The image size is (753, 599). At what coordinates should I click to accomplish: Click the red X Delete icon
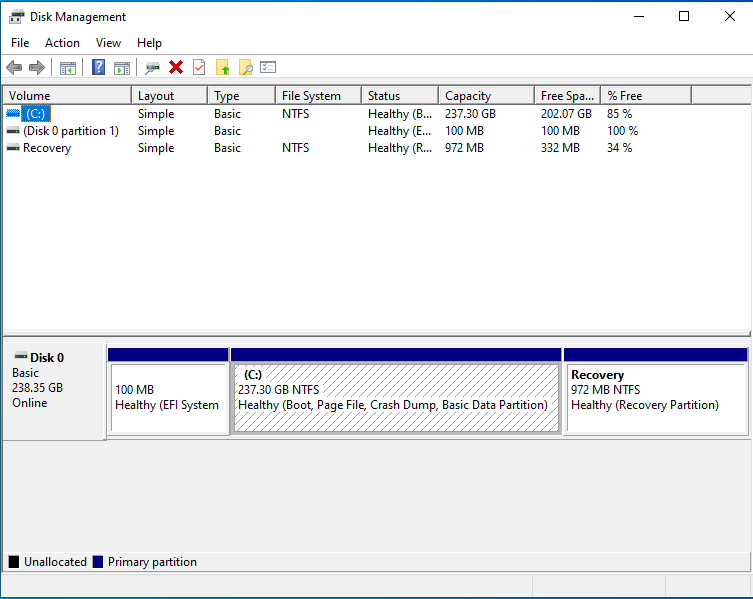coord(176,67)
